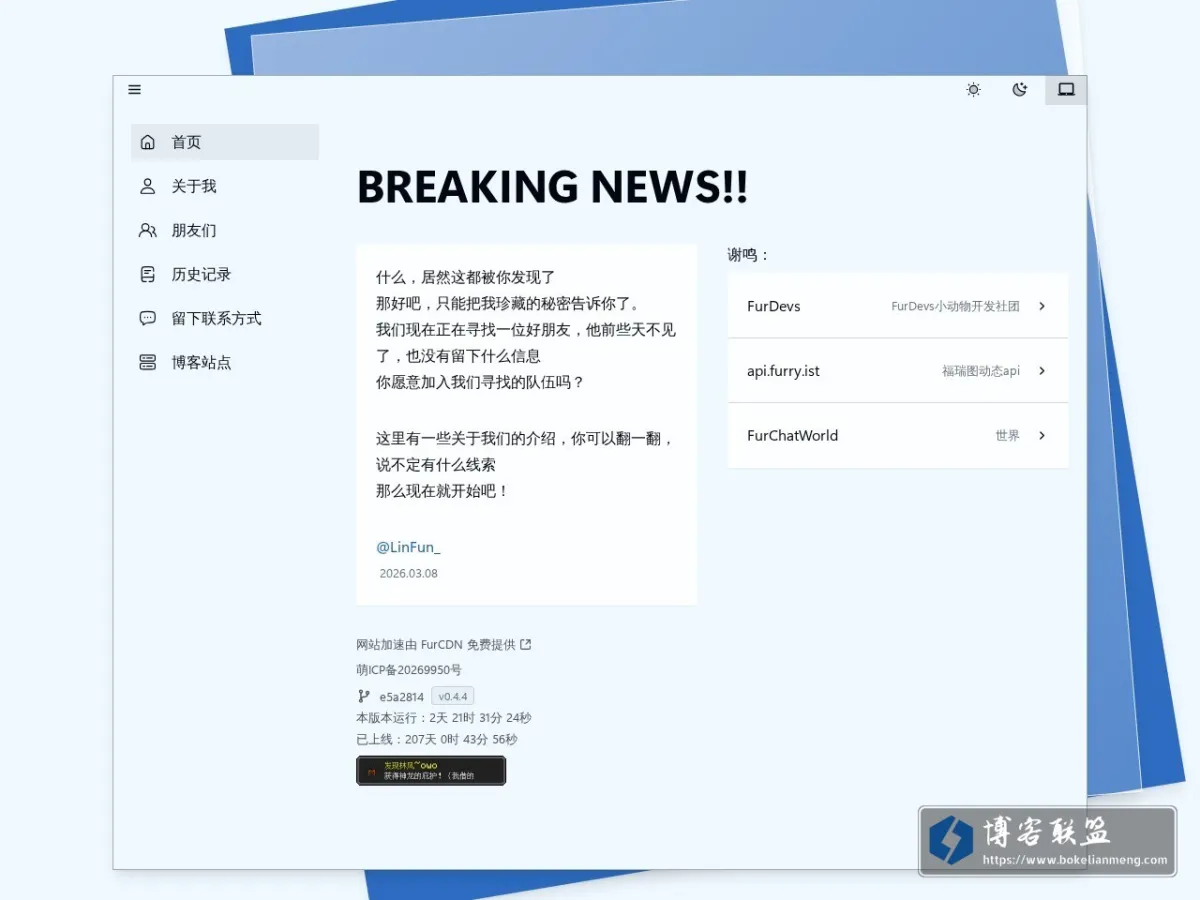Click the scroll icon beside 历史记录
Screen dimensions: 1200x900
pos(148,274)
